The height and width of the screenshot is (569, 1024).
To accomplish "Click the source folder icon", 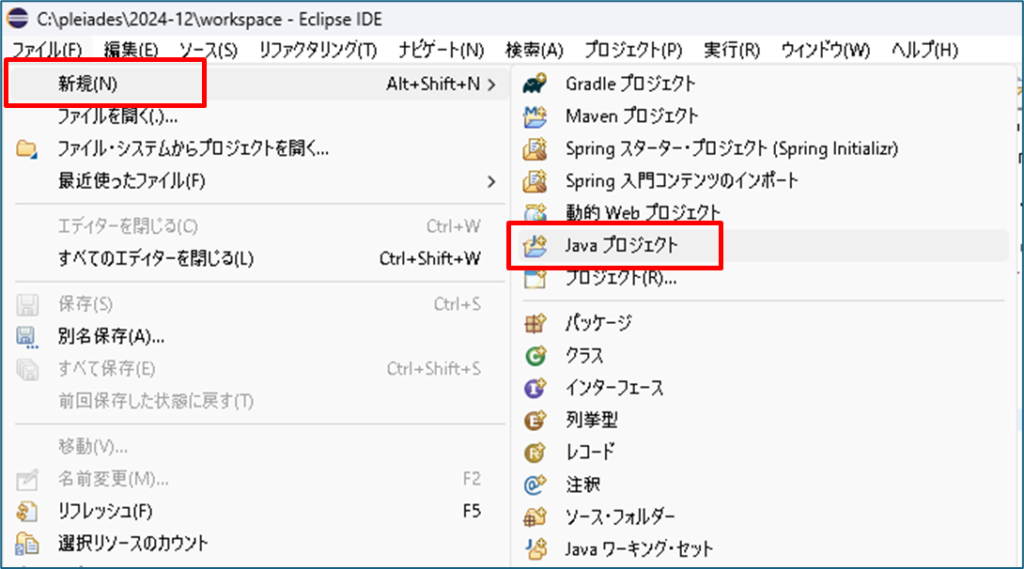I will (x=537, y=517).
